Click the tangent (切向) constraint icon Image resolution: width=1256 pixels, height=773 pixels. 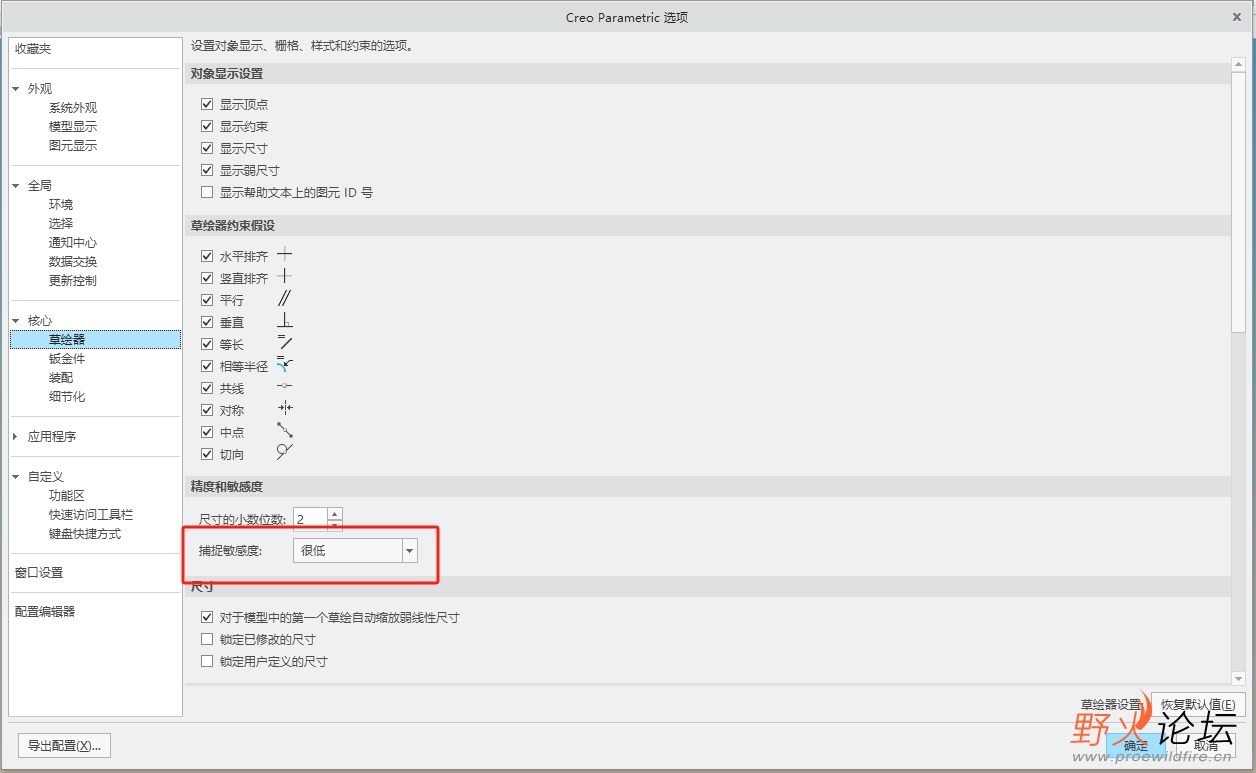pyautogui.click(x=285, y=453)
